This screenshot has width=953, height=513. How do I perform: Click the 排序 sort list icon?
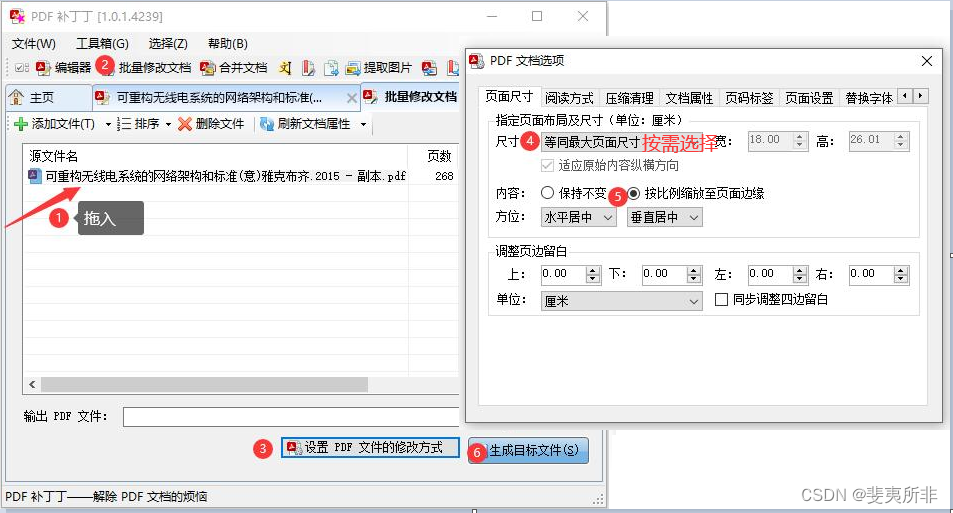(x=124, y=124)
